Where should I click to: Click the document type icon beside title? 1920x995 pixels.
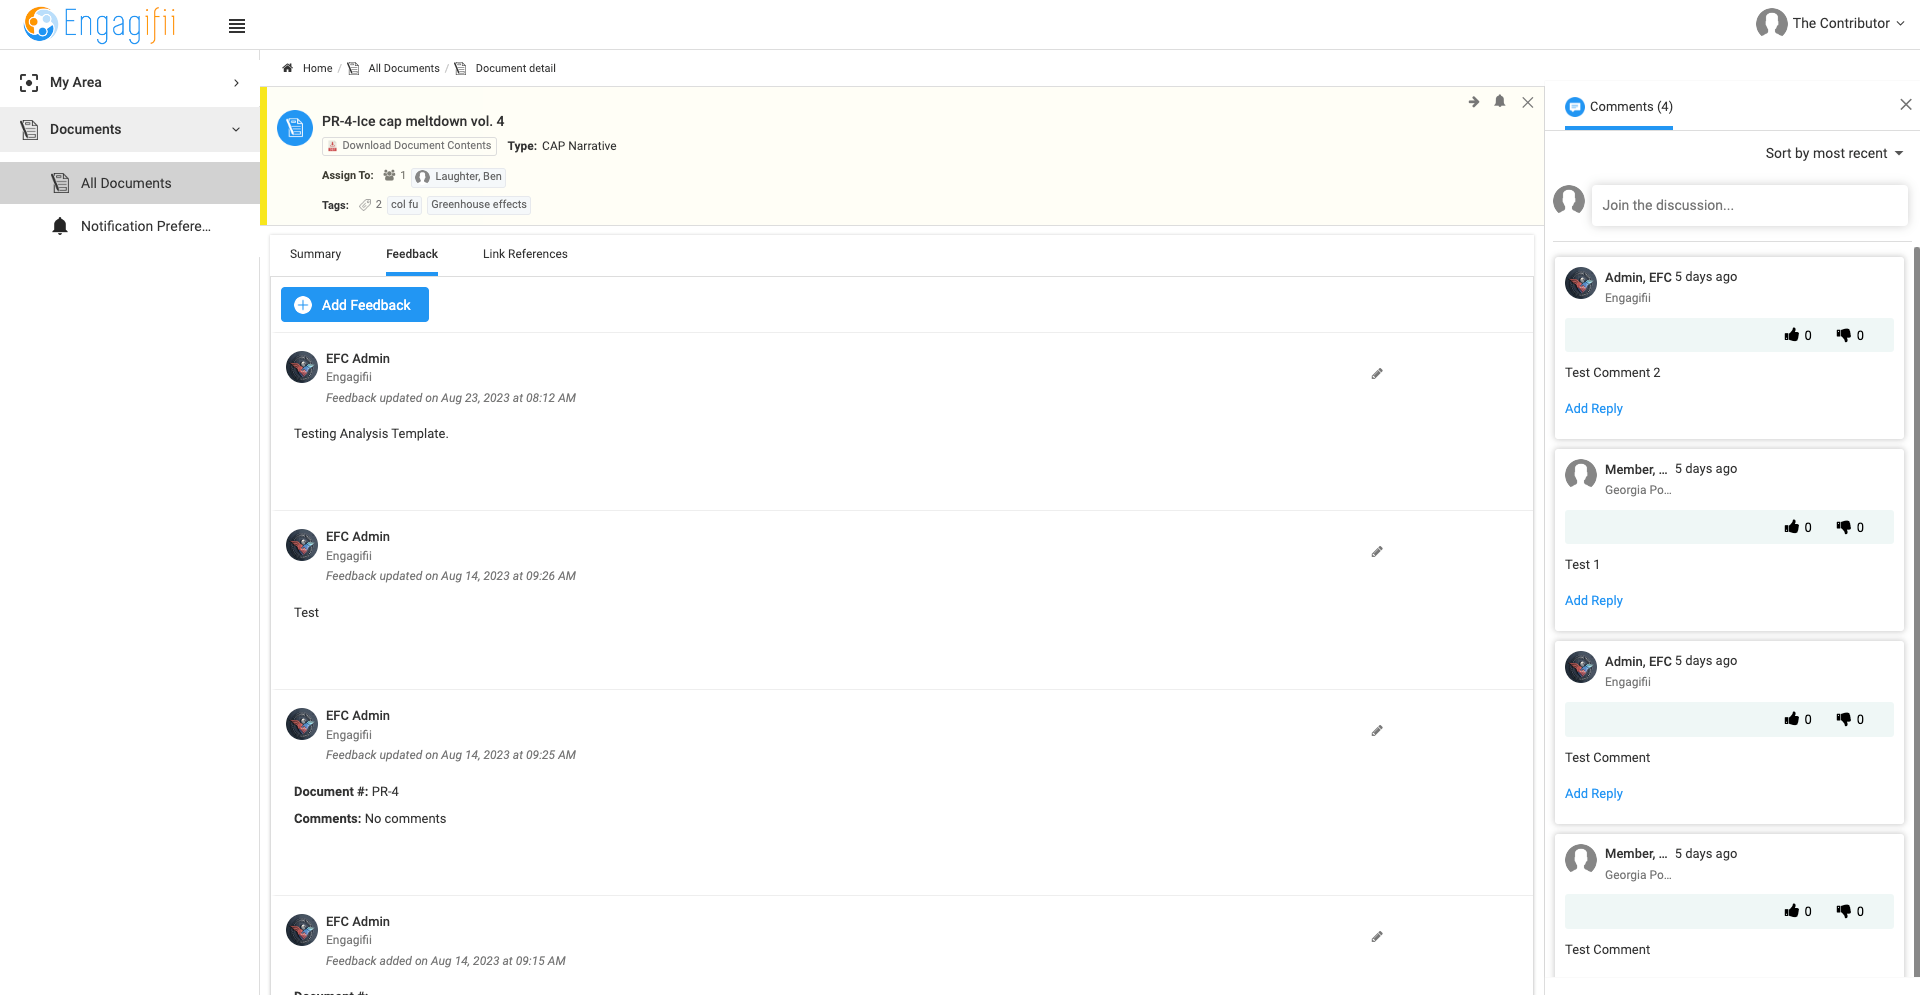[295, 128]
